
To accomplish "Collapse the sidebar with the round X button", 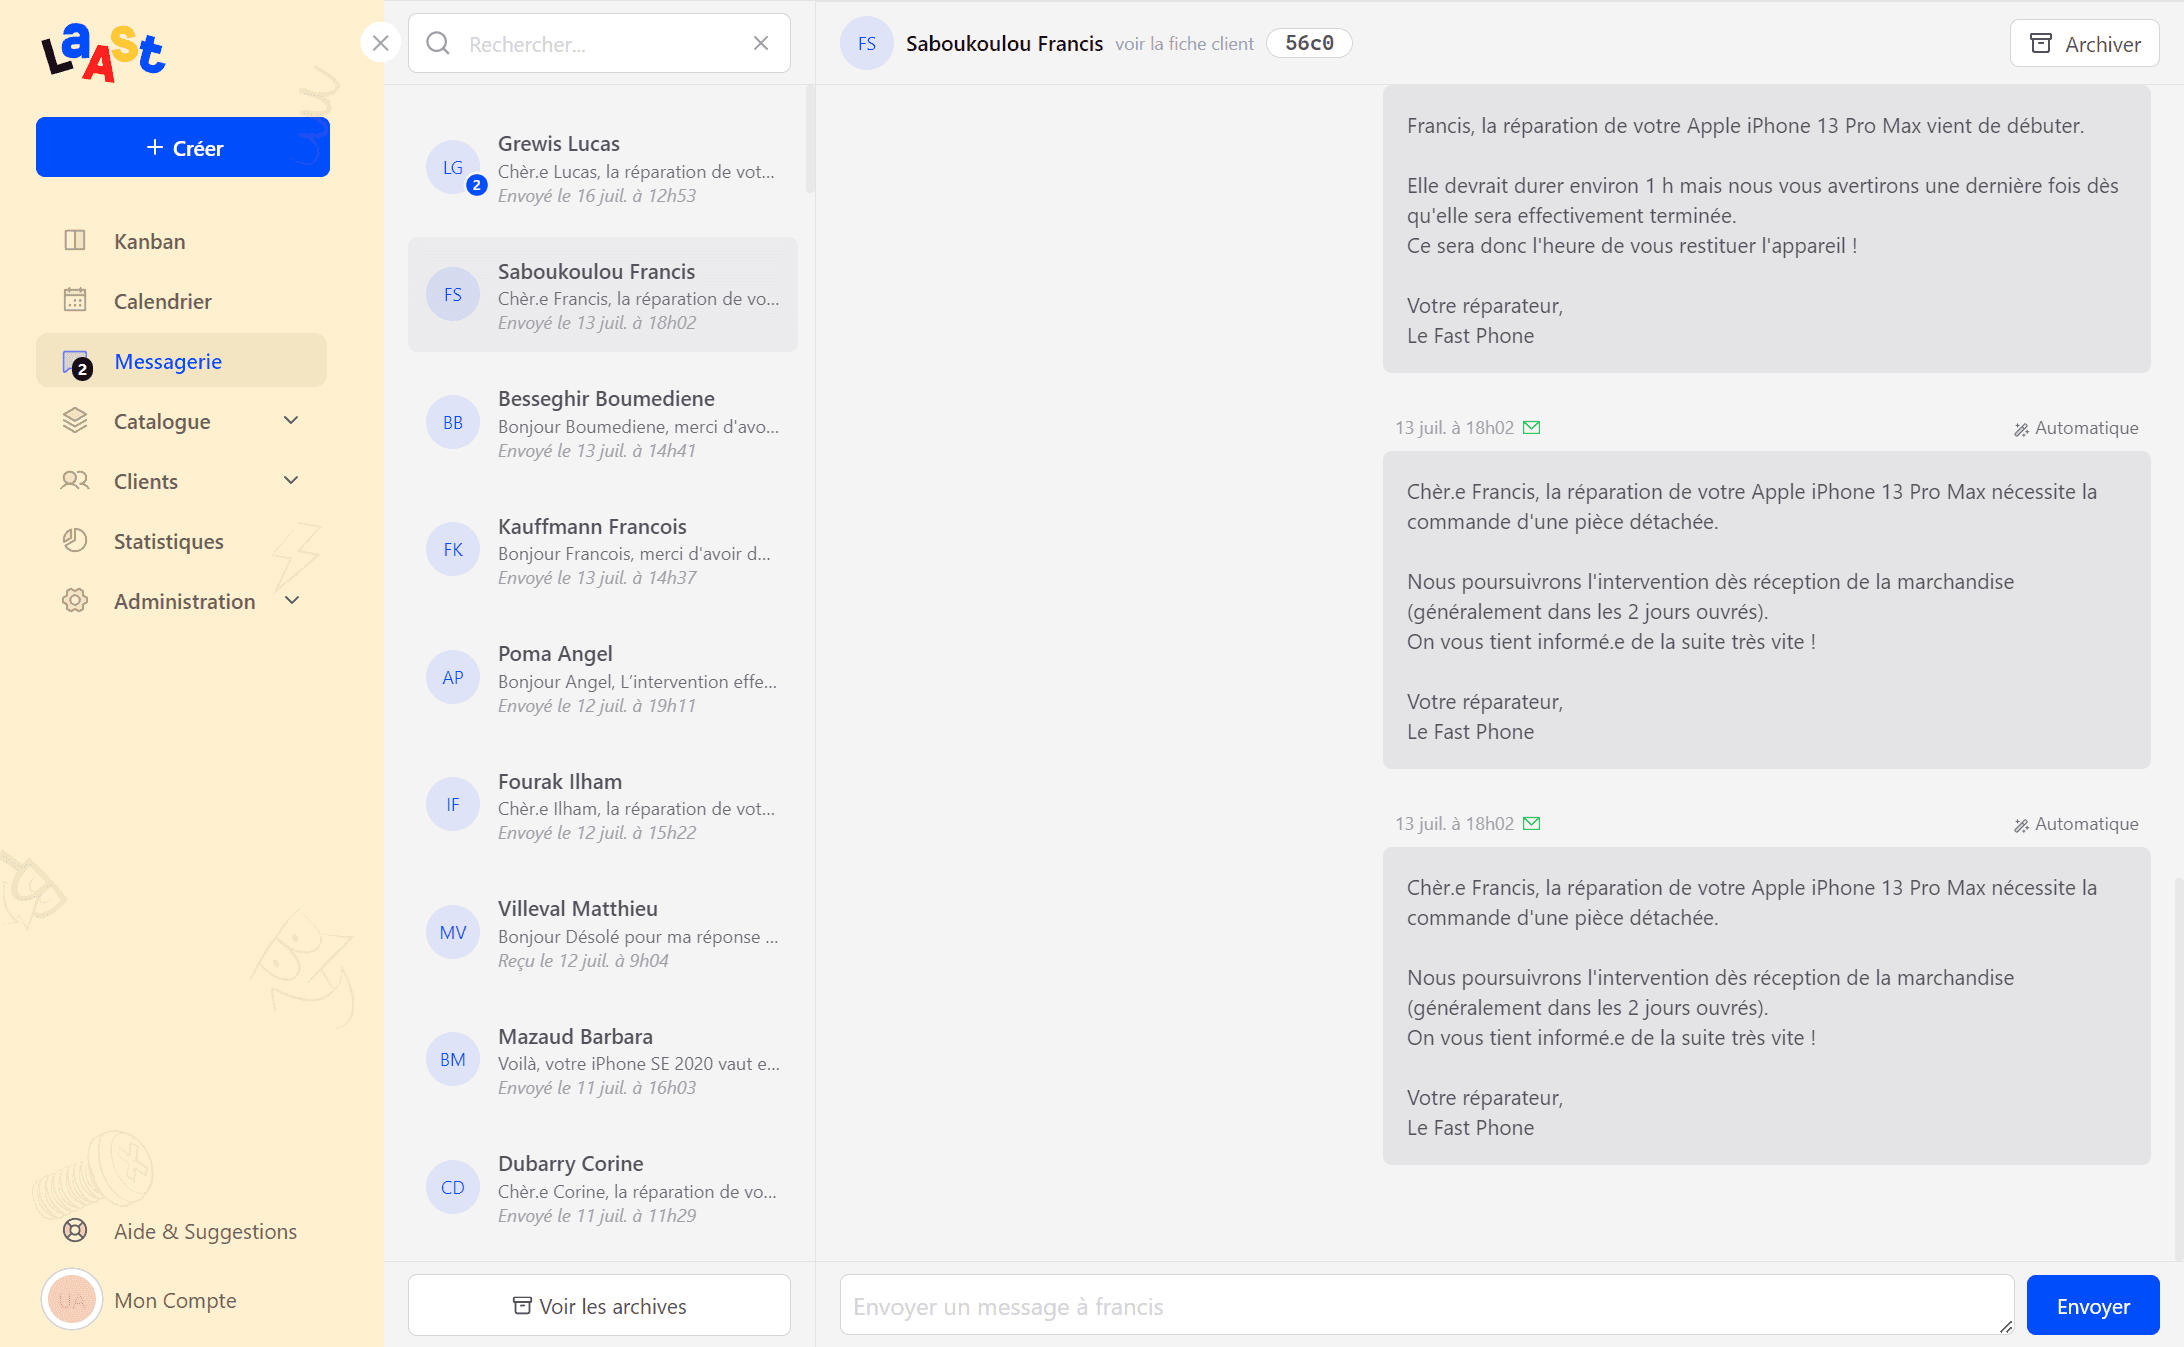I will point(380,43).
